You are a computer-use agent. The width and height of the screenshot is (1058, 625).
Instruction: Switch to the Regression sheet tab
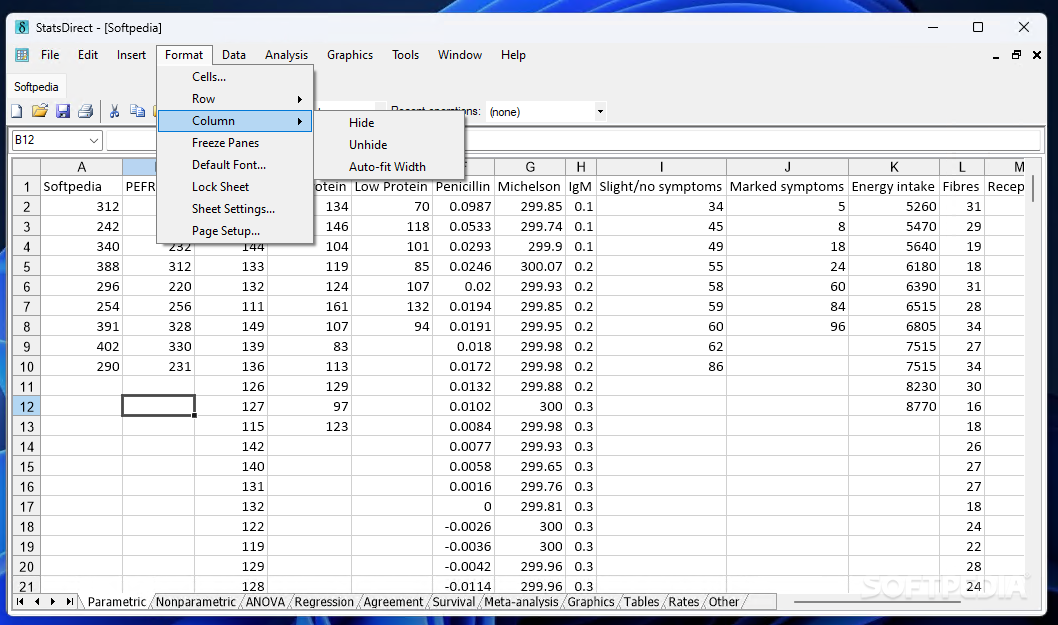coord(324,602)
